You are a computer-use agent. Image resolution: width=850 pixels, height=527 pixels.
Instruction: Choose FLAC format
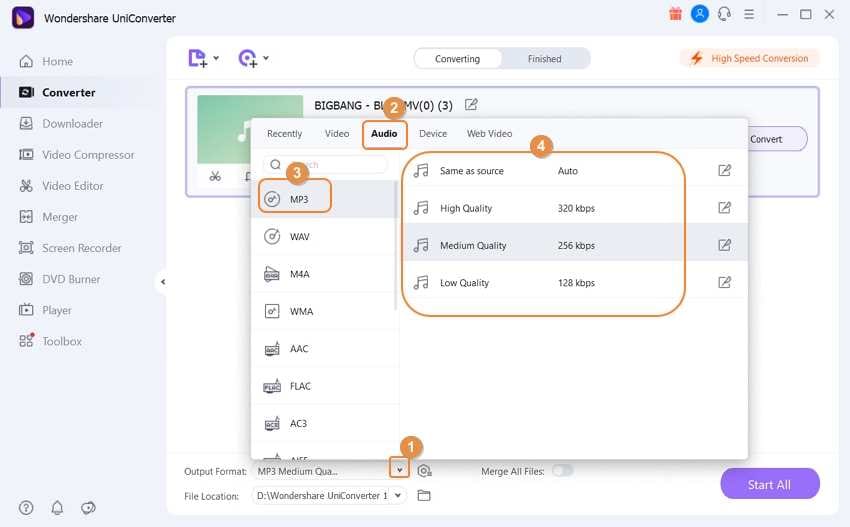click(324, 386)
